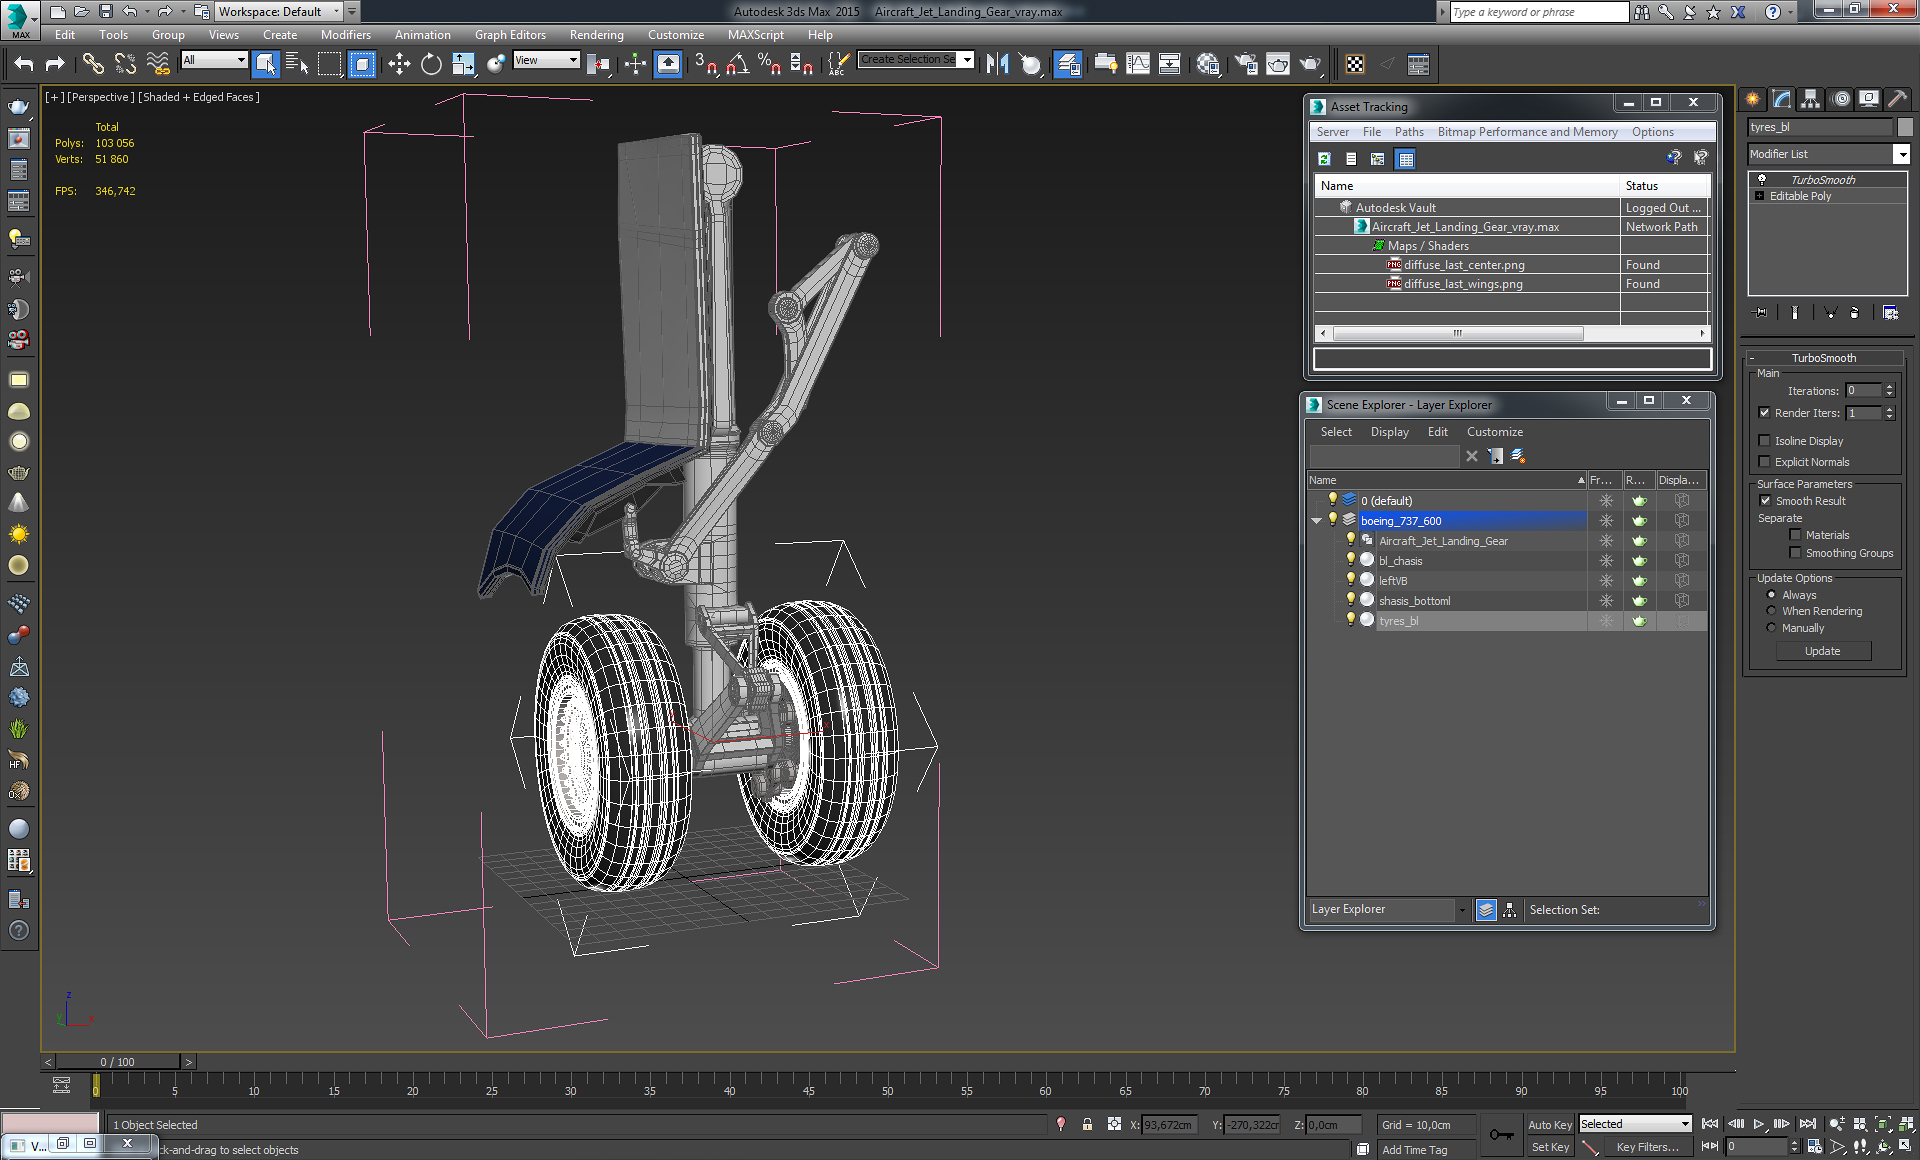Check Separate by Materials
This screenshot has width=1920, height=1160.
[1795, 535]
